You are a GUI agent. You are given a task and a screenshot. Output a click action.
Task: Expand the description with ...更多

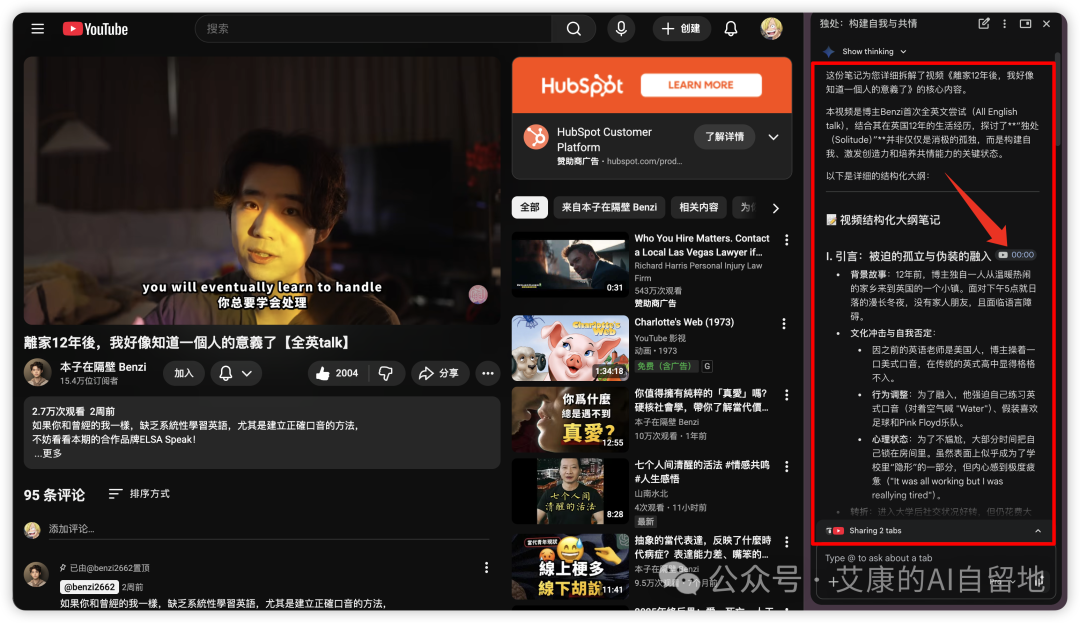point(48,454)
